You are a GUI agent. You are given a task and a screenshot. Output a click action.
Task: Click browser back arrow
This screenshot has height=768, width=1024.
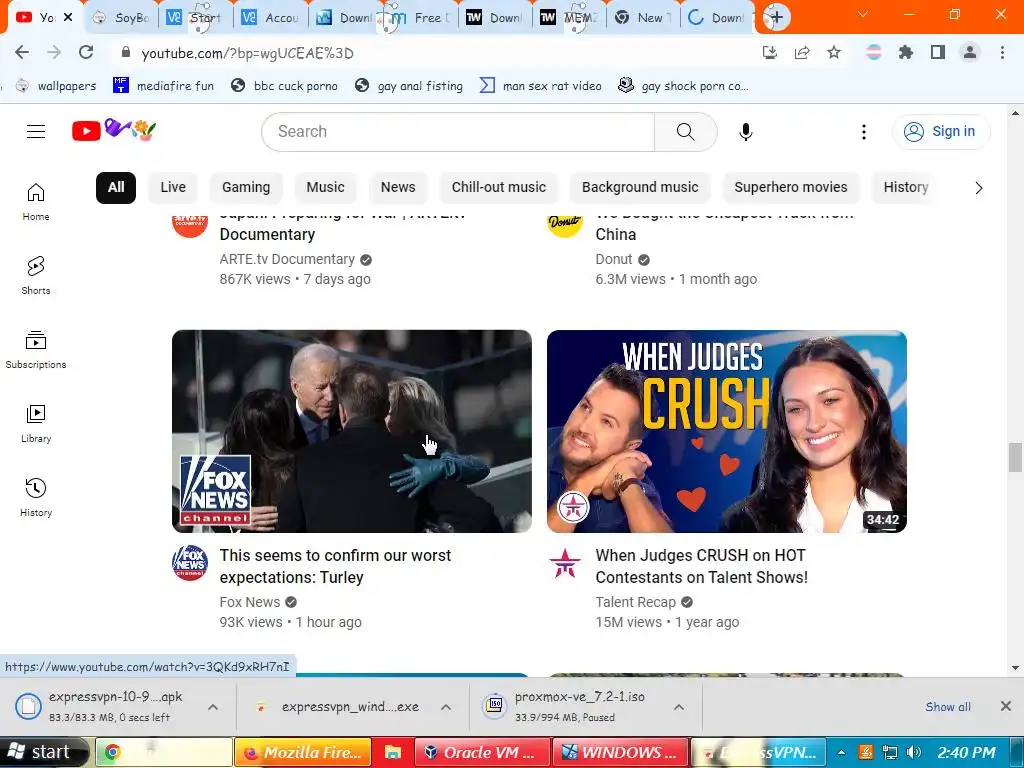pyautogui.click(x=22, y=52)
